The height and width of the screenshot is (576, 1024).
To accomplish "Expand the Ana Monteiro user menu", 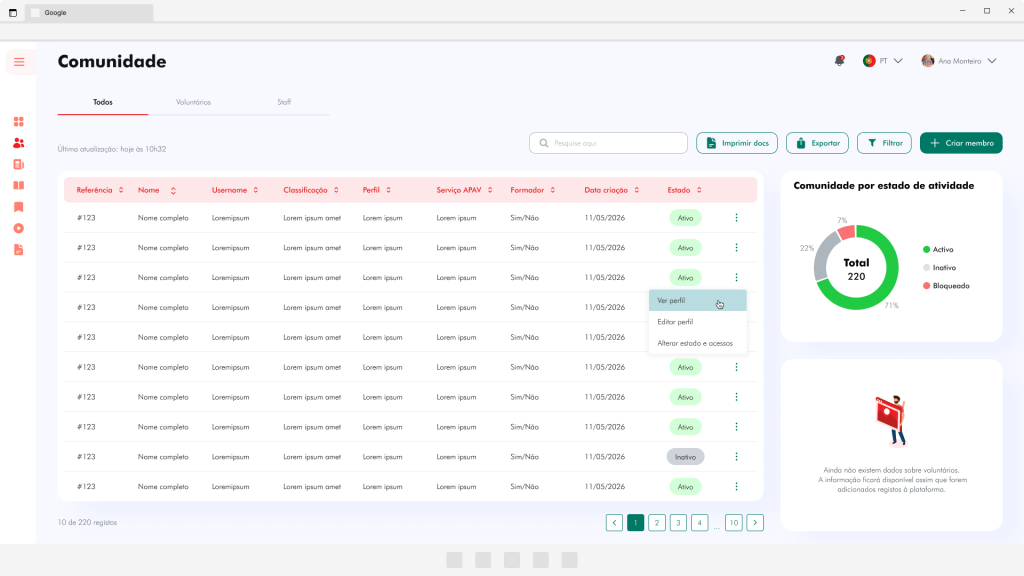I will 959,61.
